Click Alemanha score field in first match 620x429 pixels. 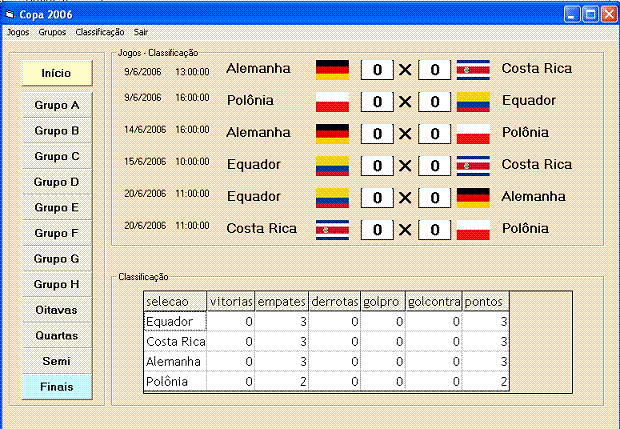(376, 69)
